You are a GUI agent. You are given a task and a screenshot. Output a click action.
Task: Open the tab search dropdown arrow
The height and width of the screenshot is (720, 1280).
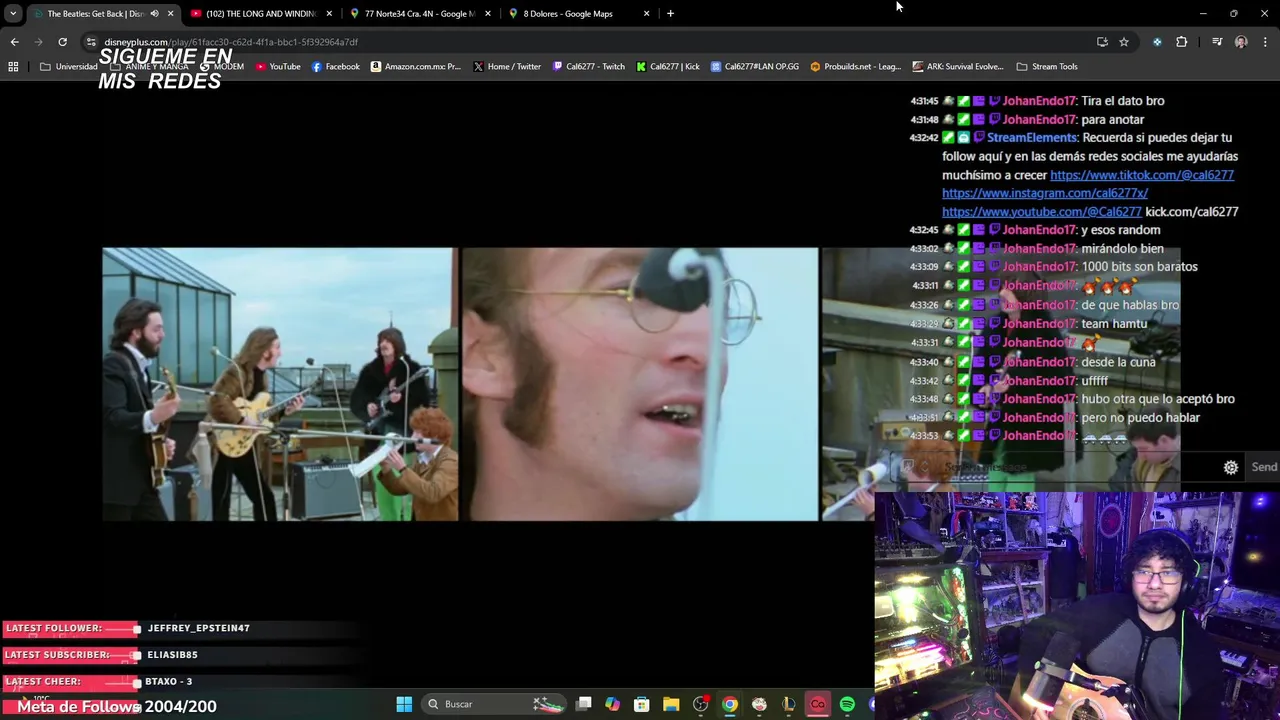click(x=13, y=14)
